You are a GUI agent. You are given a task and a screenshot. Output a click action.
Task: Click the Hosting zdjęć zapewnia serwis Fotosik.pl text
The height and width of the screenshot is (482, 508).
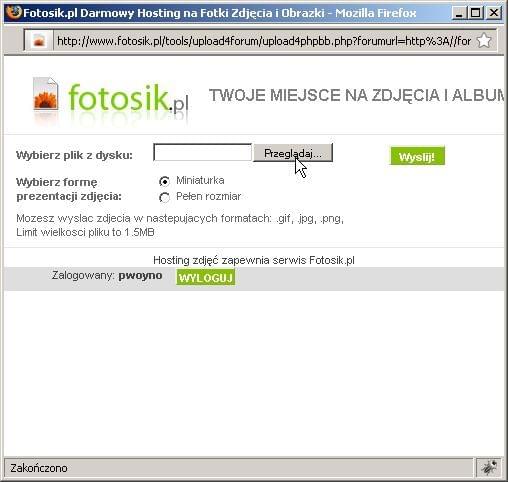coord(254,260)
